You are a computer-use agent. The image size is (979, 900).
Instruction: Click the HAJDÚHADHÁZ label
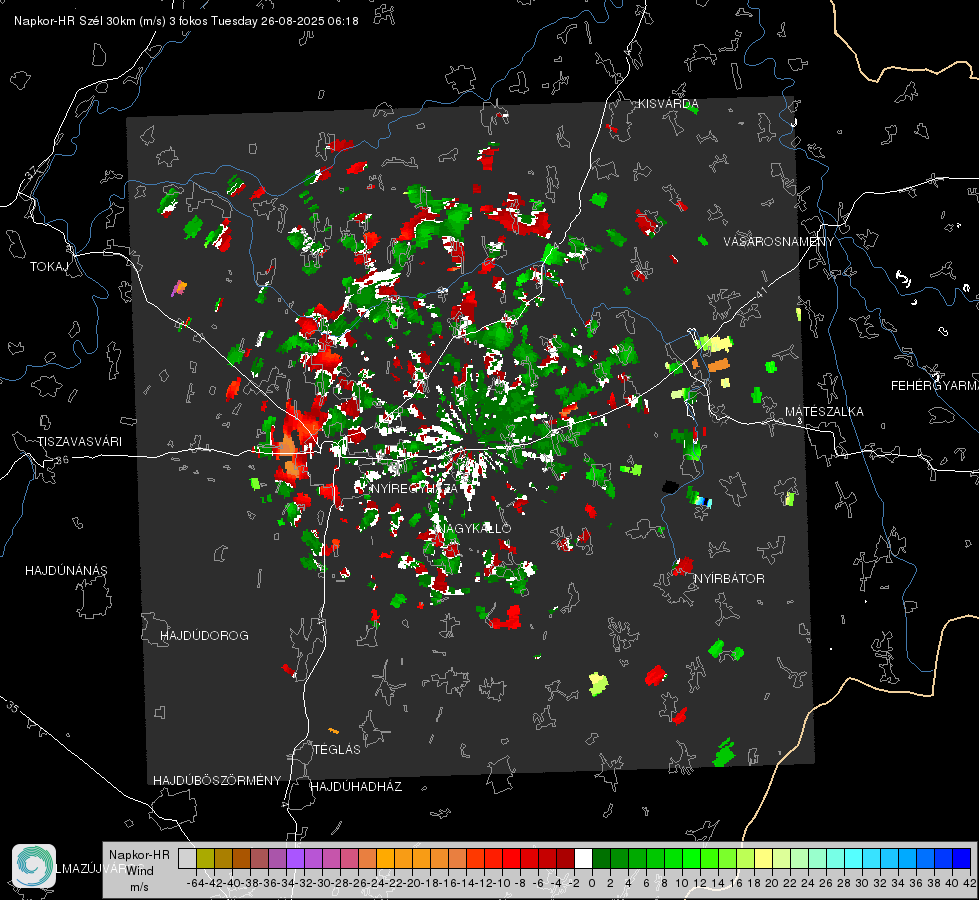coord(356,786)
